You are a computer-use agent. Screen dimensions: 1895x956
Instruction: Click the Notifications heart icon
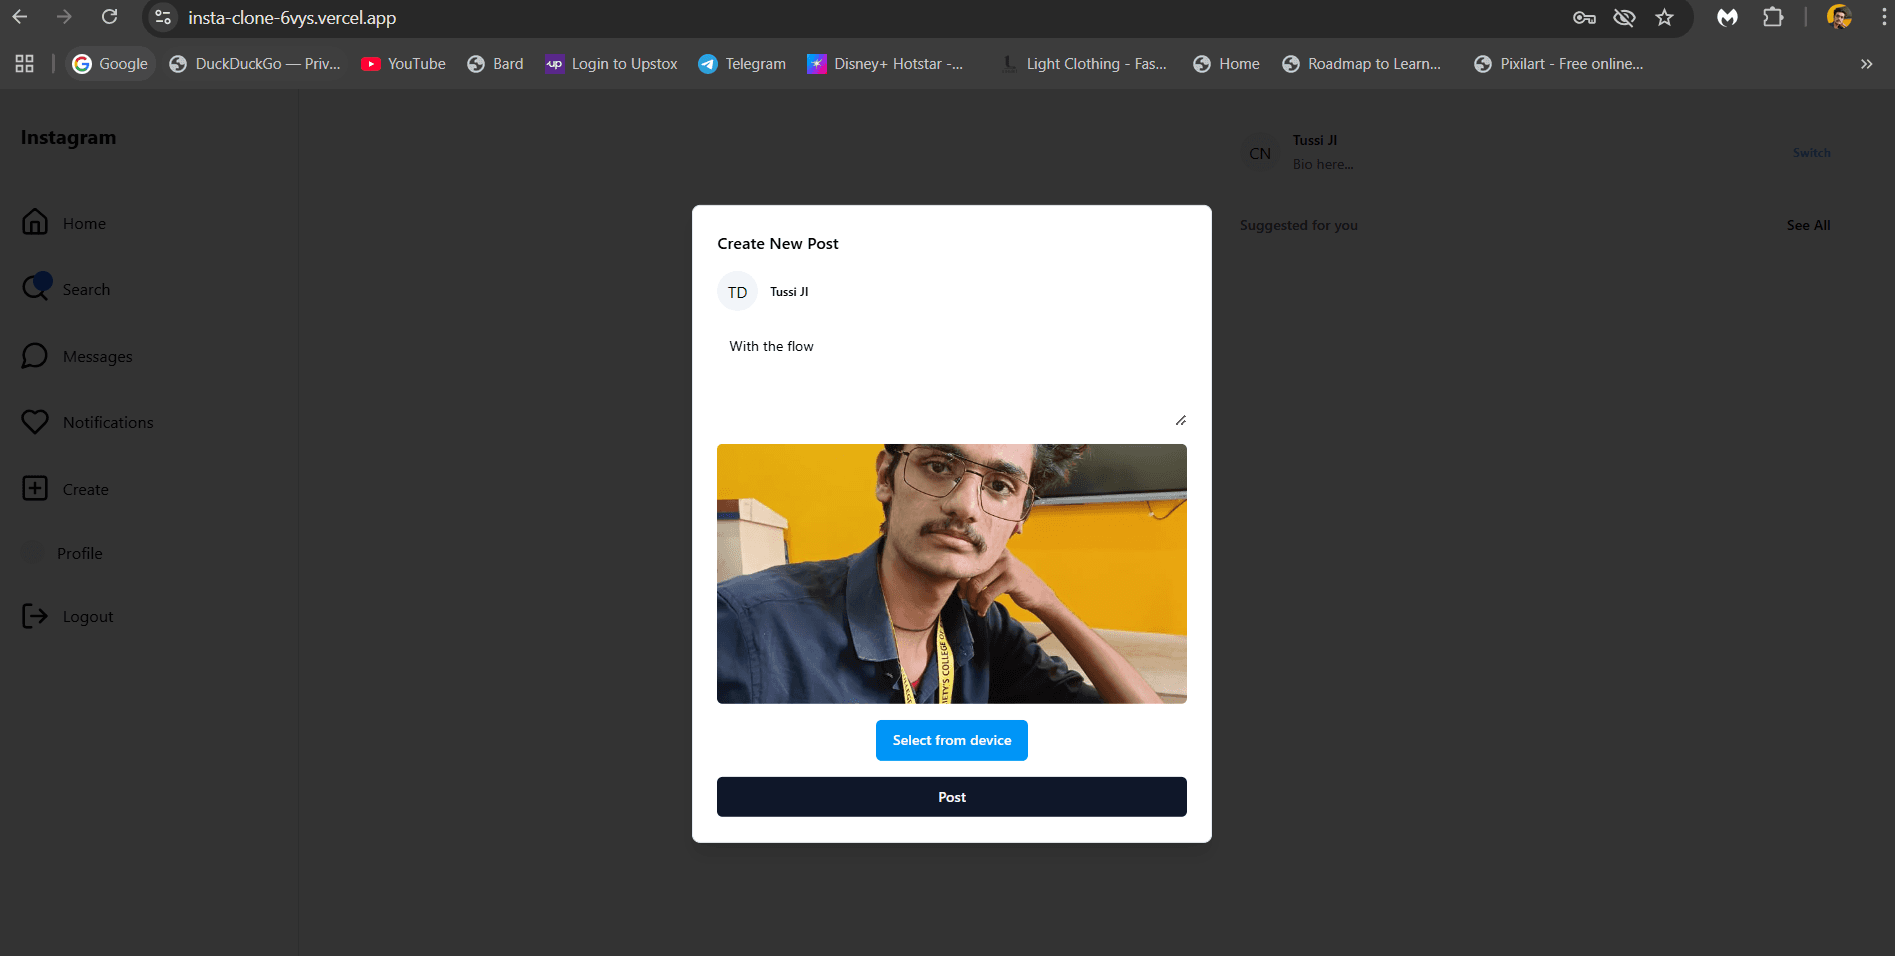(35, 422)
